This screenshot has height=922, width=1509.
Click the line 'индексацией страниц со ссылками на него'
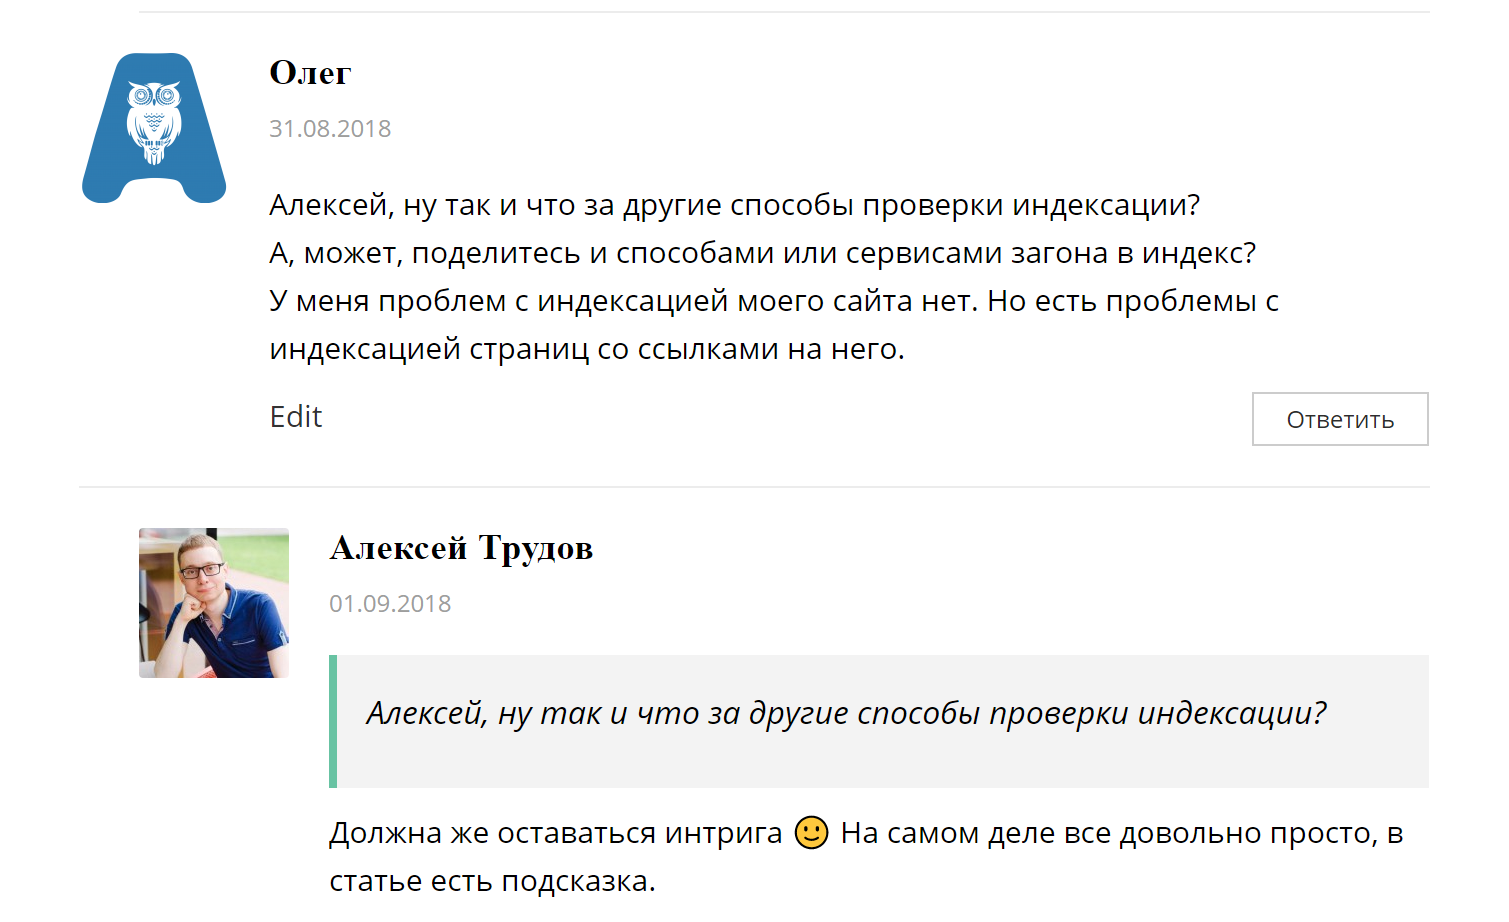(x=587, y=349)
